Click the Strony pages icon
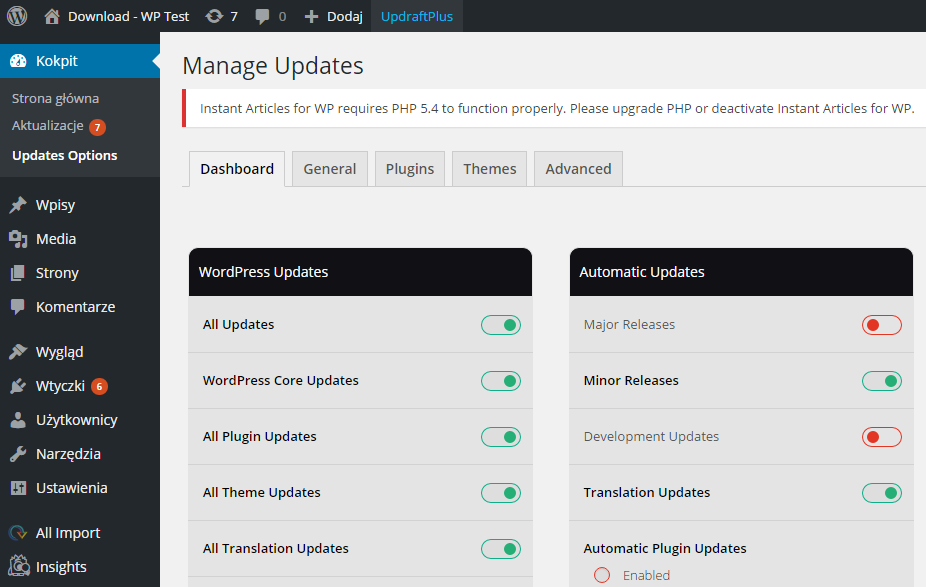The width and height of the screenshot is (926, 587). pyautogui.click(x=18, y=273)
